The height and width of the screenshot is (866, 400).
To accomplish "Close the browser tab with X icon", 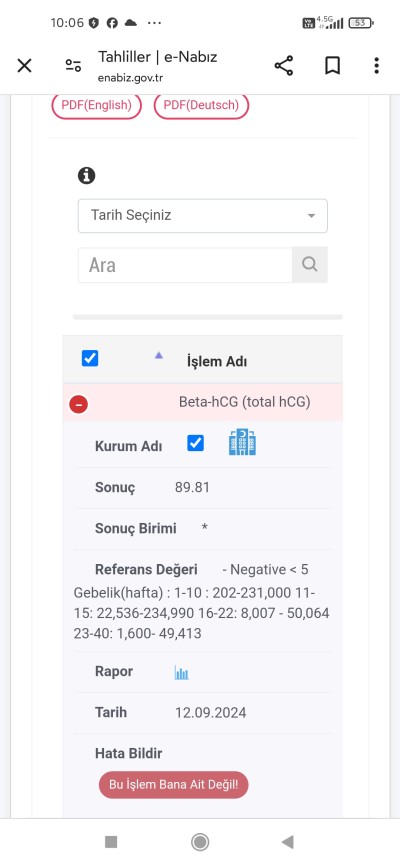I will (24, 66).
